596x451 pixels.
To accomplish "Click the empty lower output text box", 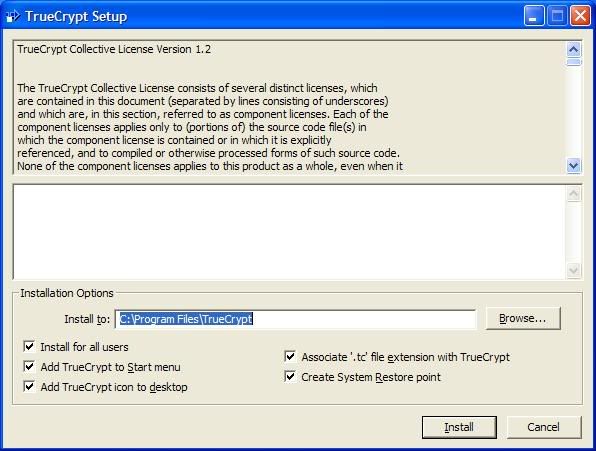I will click(290, 232).
